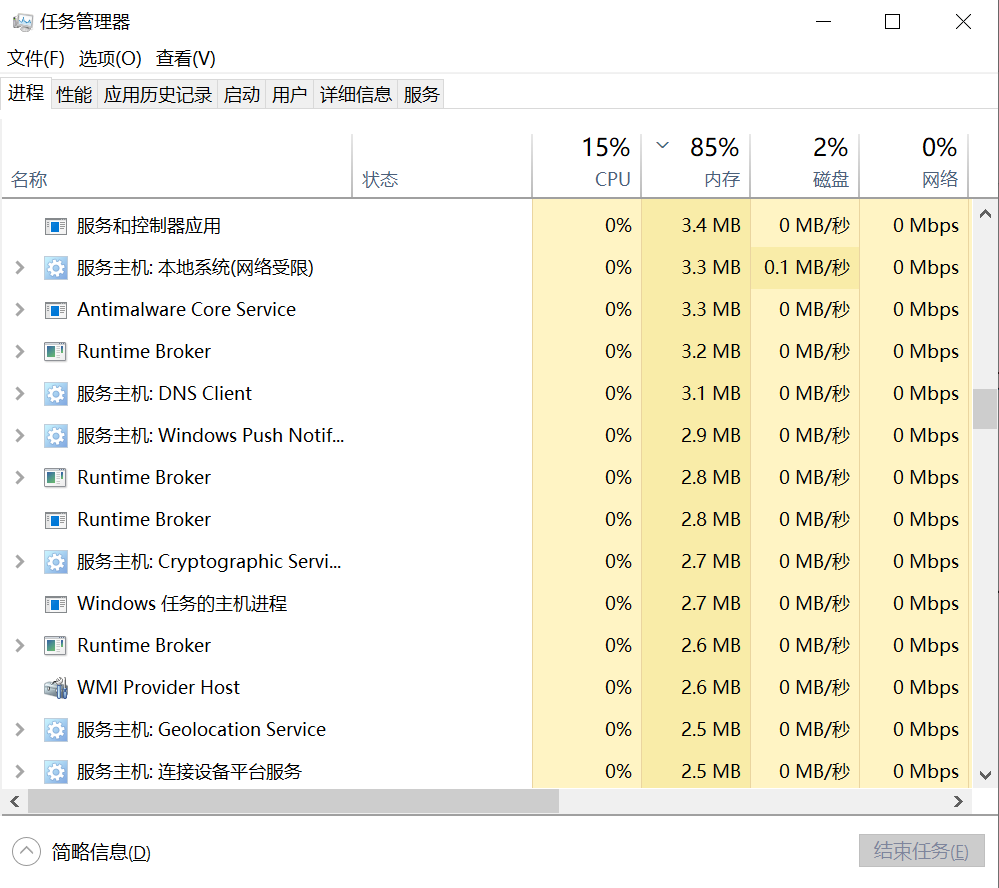Click the 状态 column header
The image size is (999, 888).
442,166
